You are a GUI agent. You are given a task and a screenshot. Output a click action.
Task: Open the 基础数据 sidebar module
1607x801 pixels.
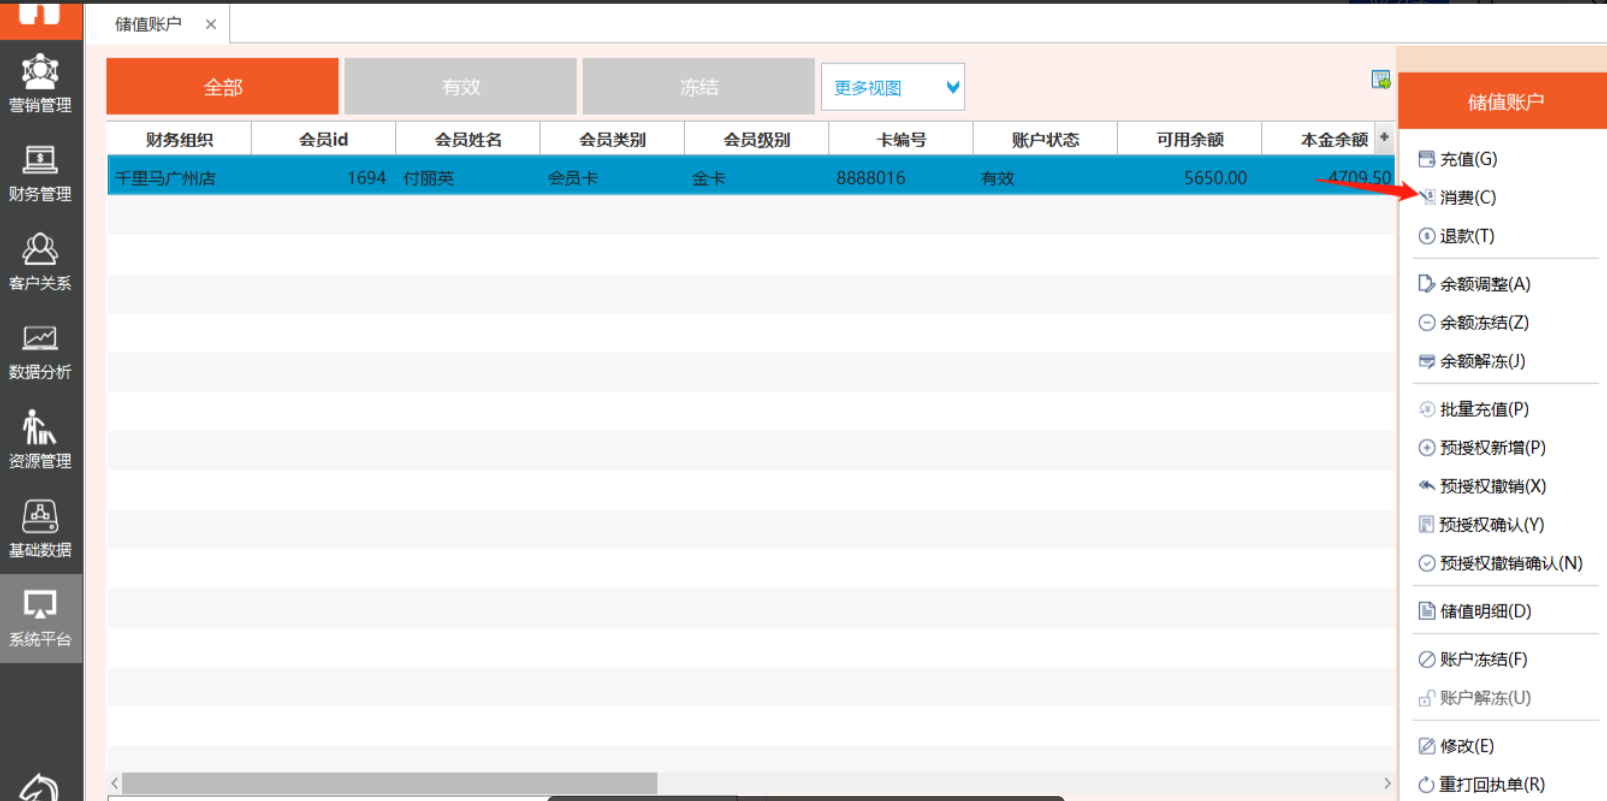(40, 529)
